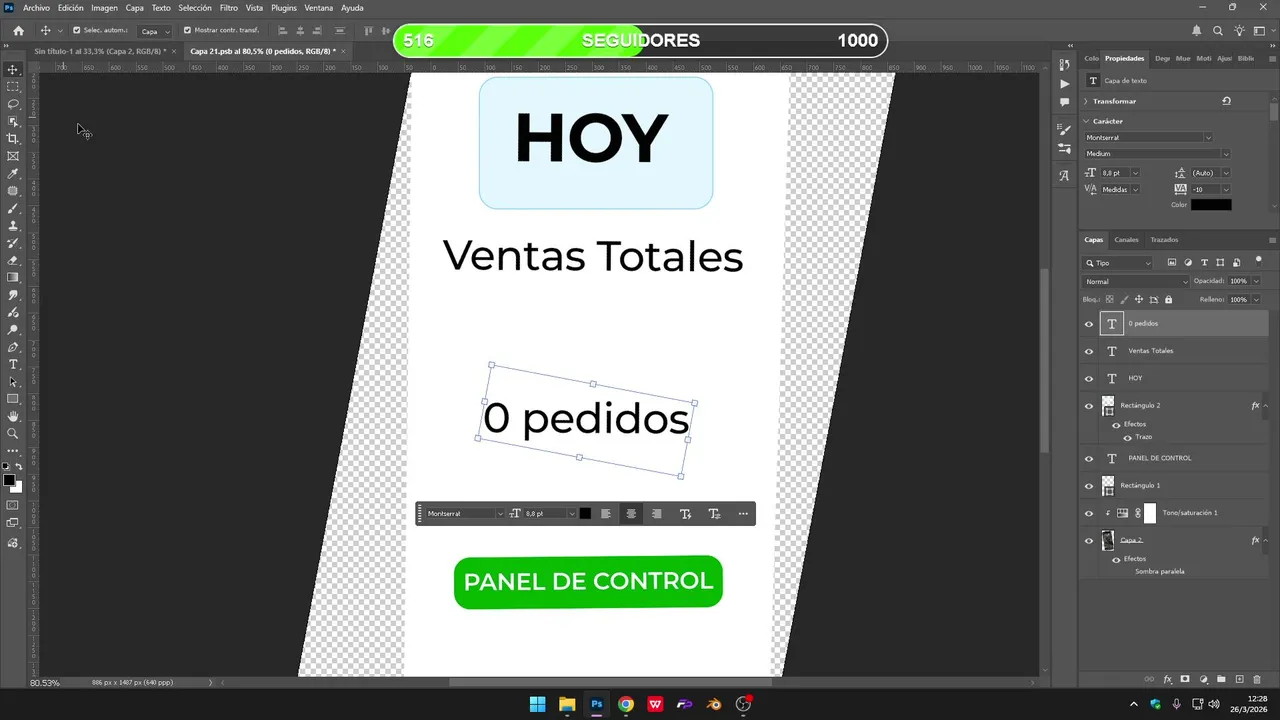Screen dimensions: 1280x720
Task: Open the Capa auto-select dropdown
Action: 154,31
